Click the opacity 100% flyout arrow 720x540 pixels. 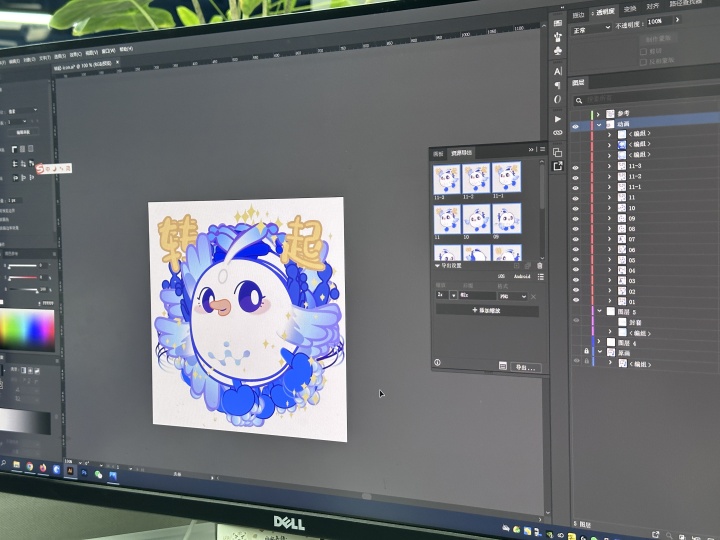tap(677, 20)
